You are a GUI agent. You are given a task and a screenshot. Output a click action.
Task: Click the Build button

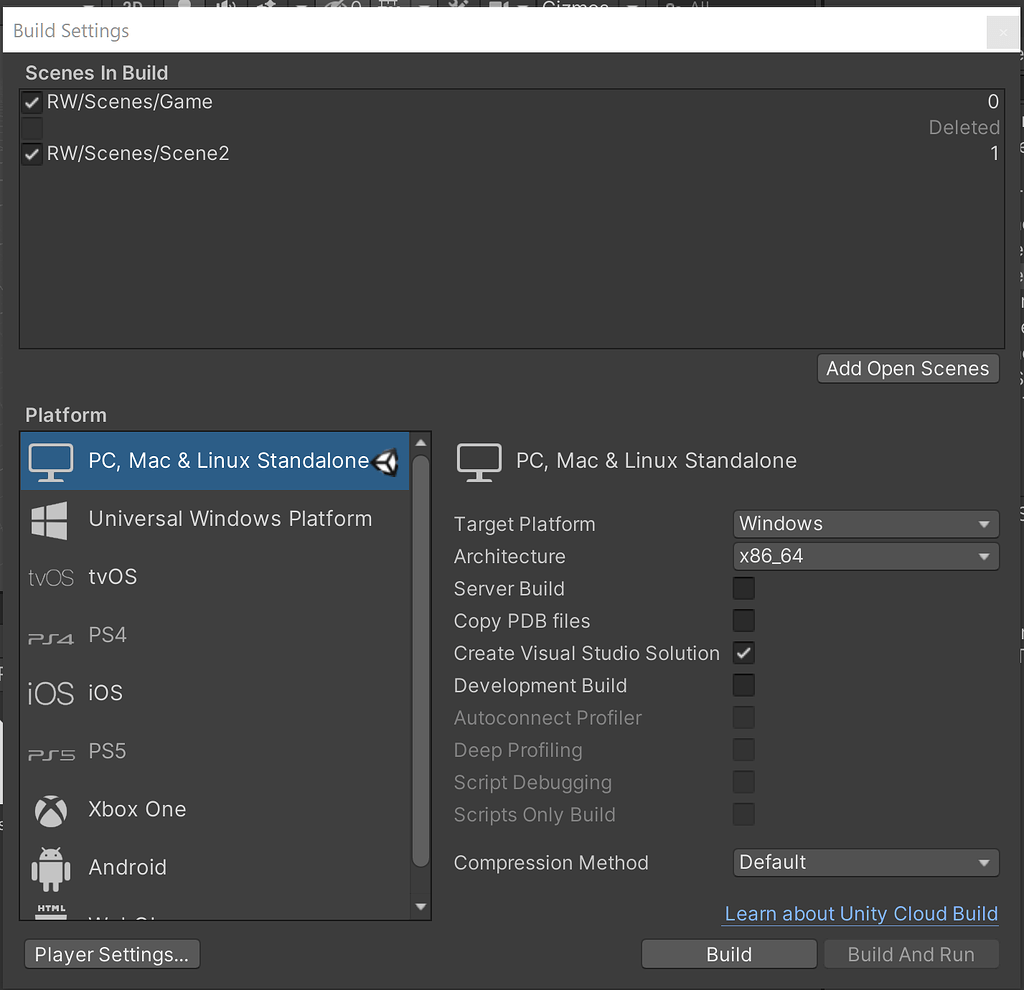click(729, 955)
